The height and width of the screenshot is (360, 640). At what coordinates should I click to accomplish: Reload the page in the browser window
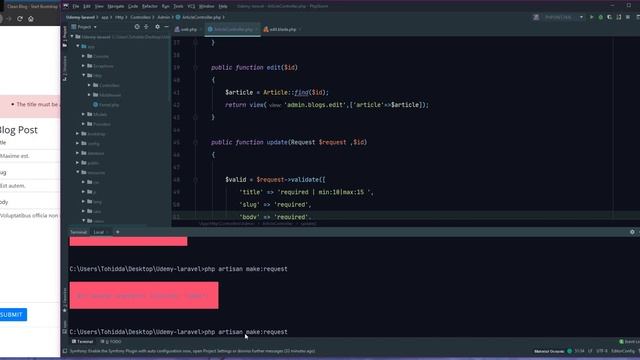point(20,19)
